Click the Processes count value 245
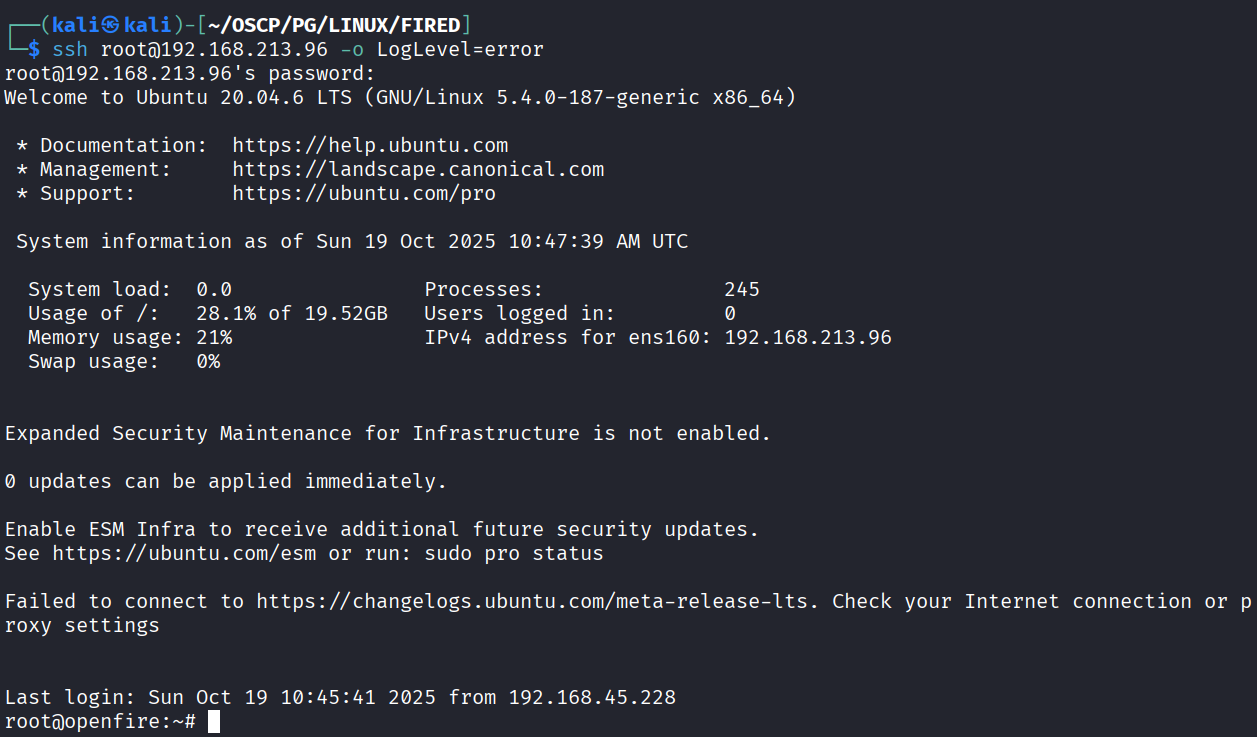Screen dimensions: 1257x737 pyautogui.click(x=742, y=290)
